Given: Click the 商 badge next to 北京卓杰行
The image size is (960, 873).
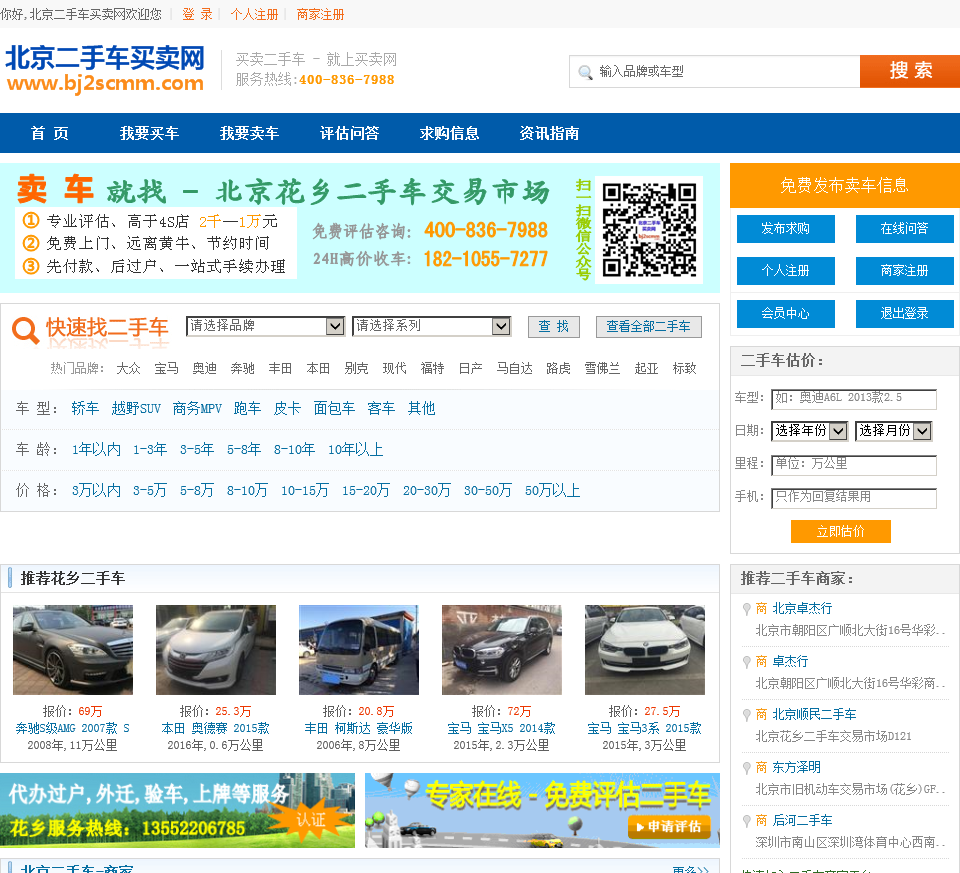Looking at the screenshot, I should [761, 608].
